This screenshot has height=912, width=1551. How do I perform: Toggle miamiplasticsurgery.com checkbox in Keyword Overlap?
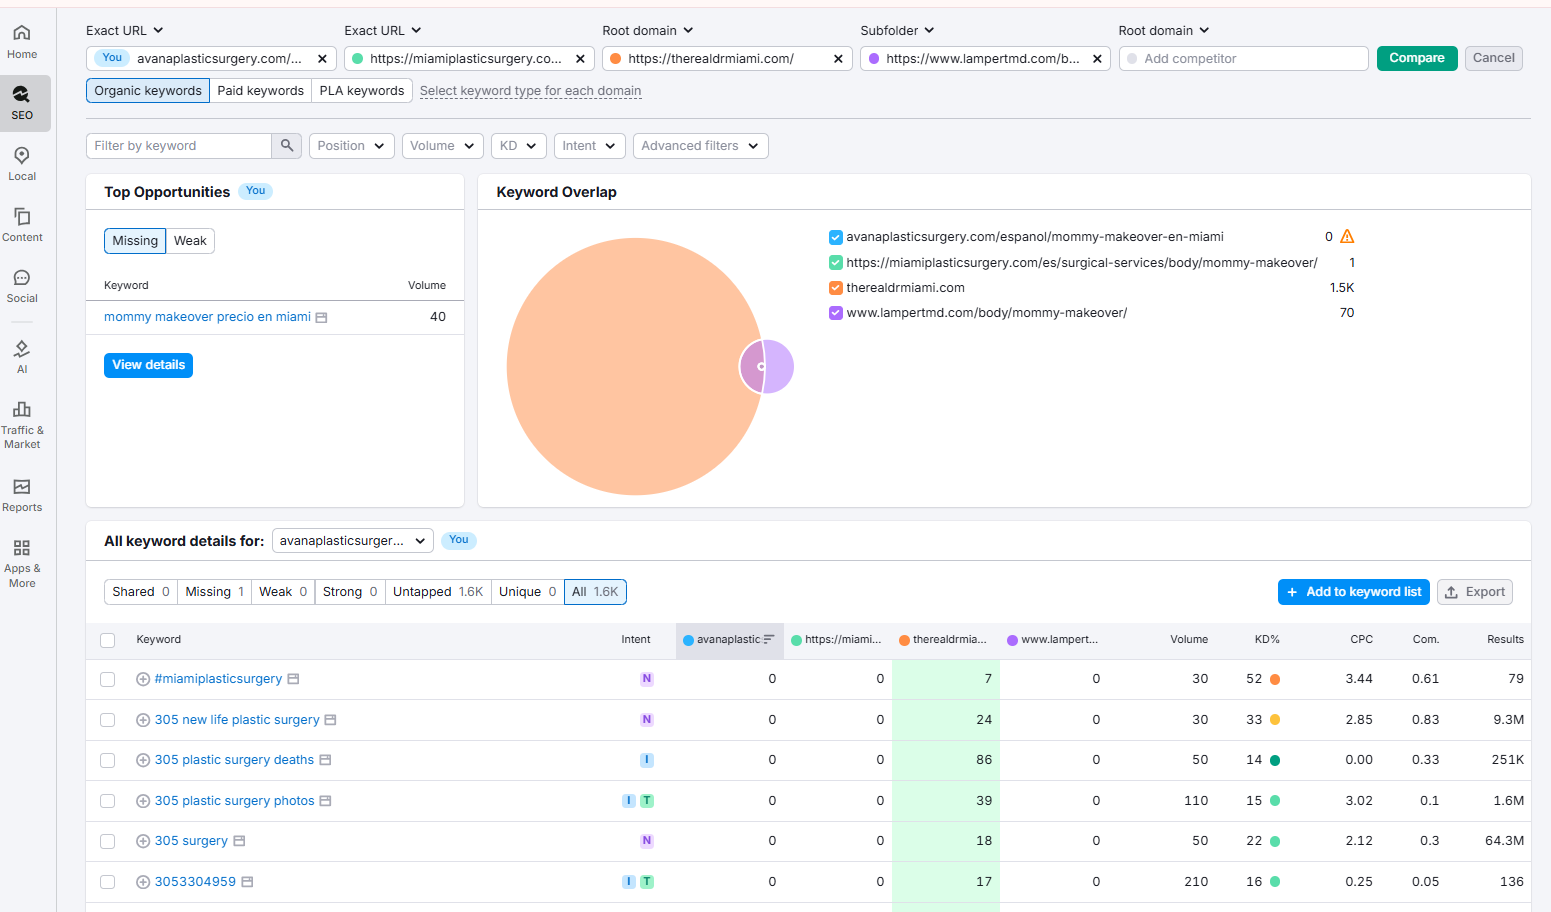pos(836,263)
